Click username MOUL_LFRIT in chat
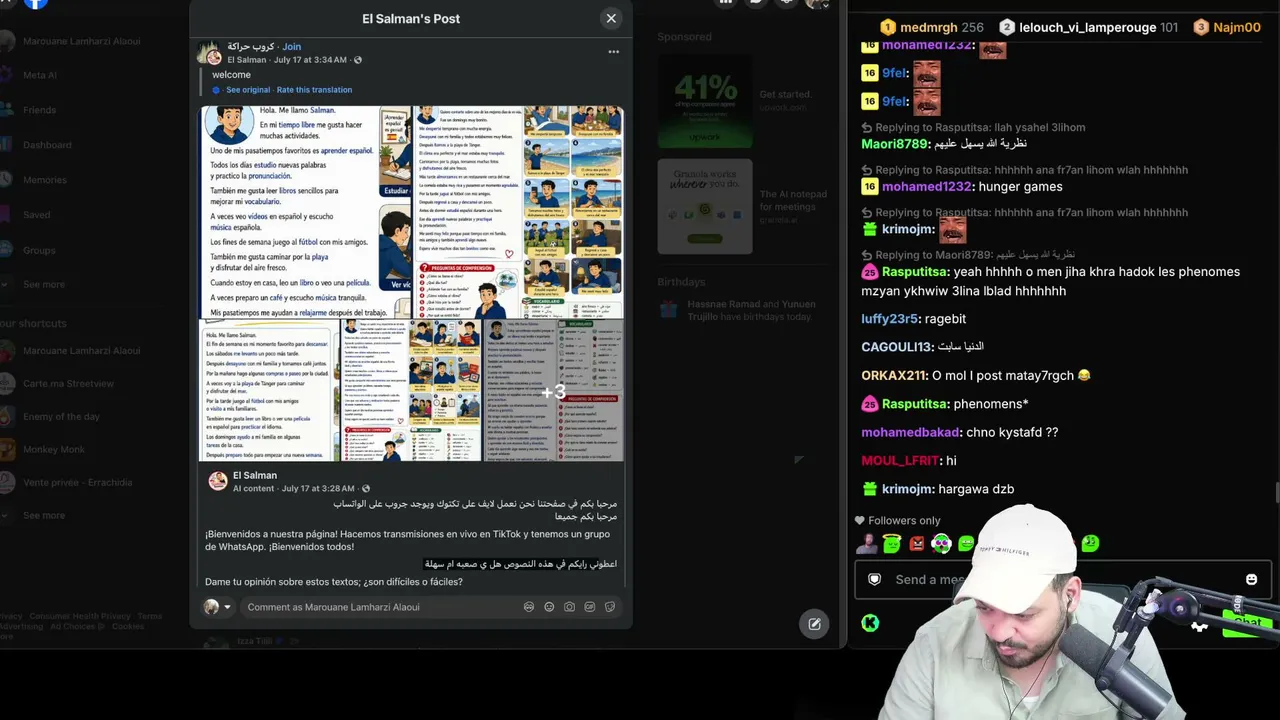This screenshot has height=720, width=1280. (x=900, y=461)
